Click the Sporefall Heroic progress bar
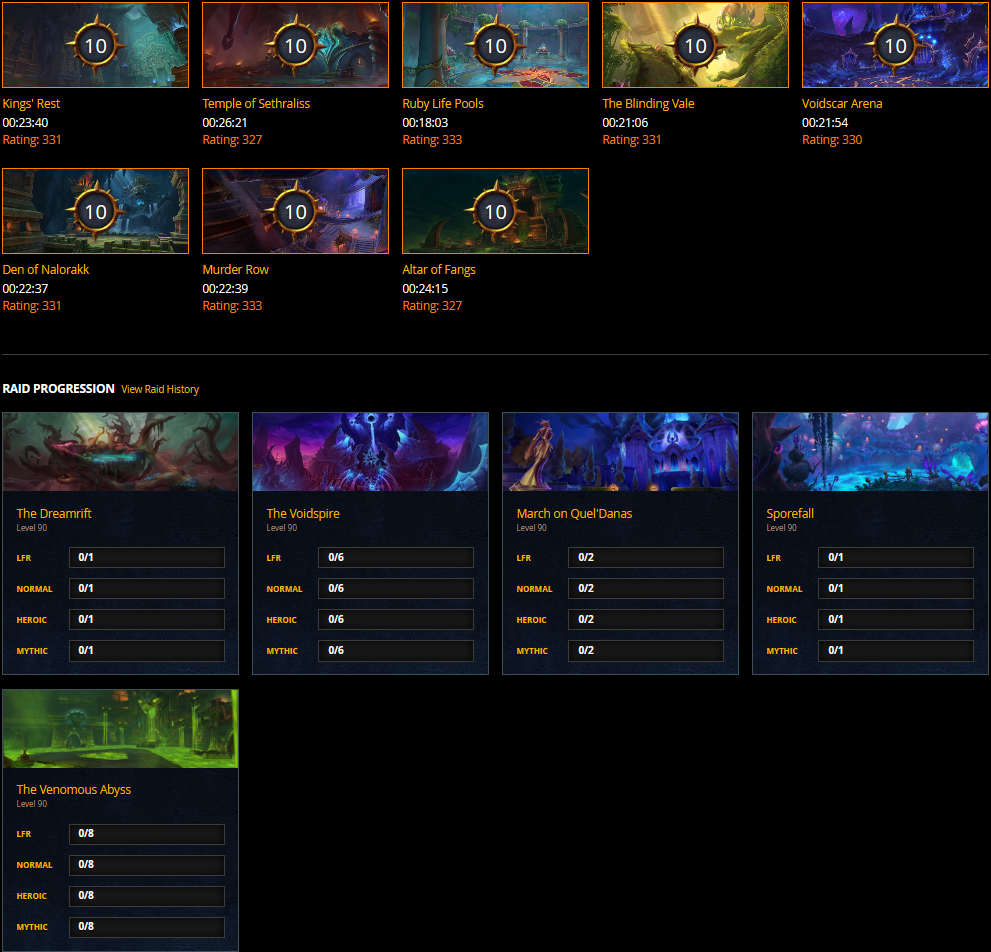 tap(896, 619)
